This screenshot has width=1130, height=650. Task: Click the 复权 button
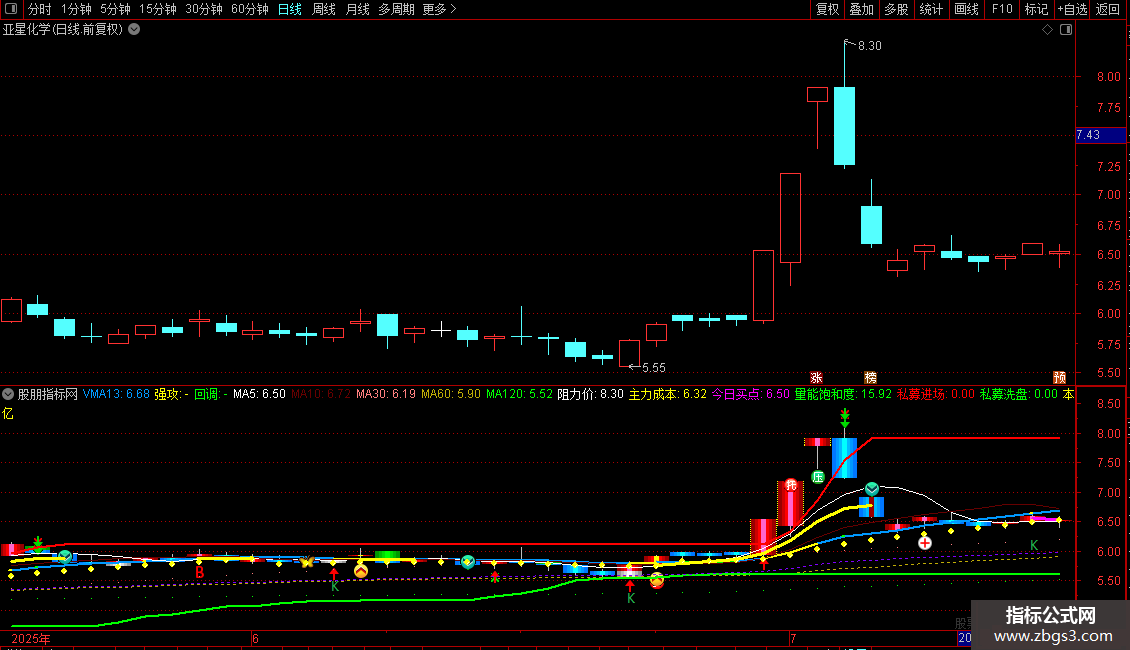point(827,9)
